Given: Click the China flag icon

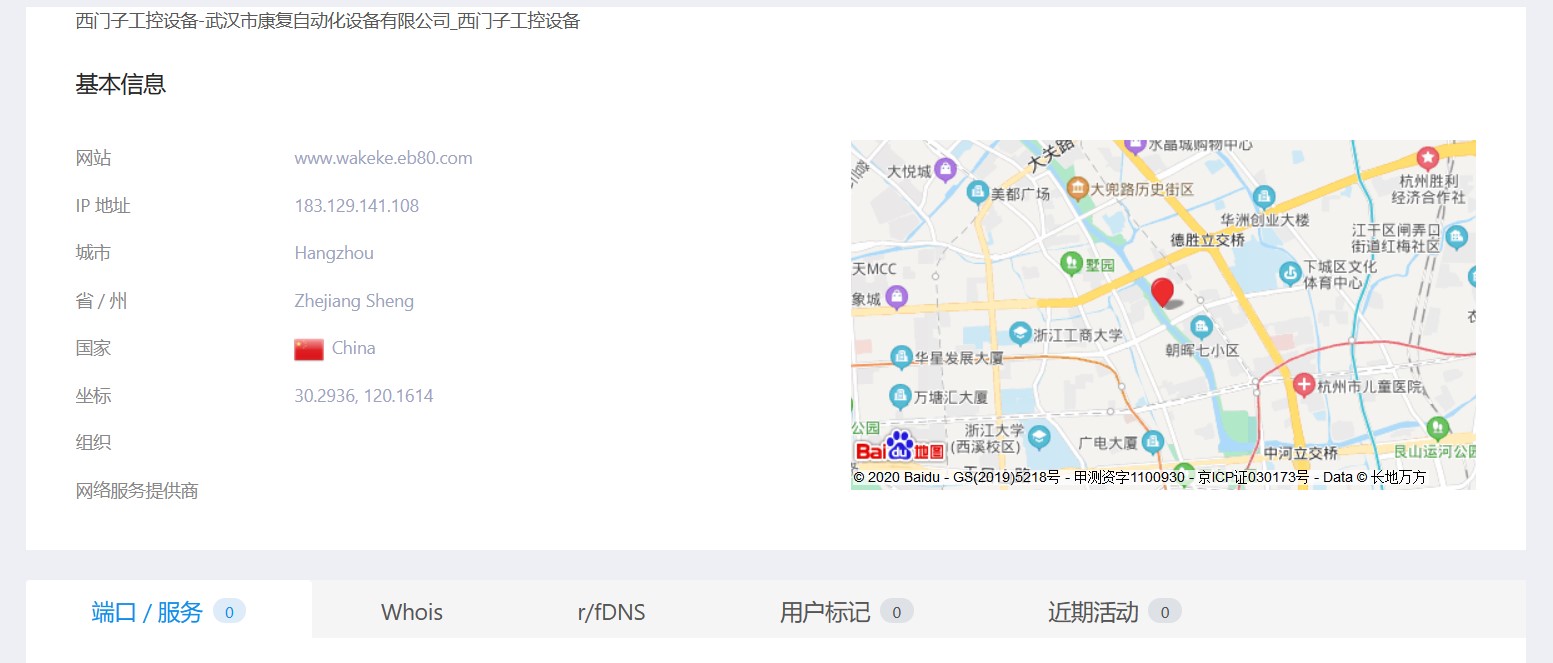Looking at the screenshot, I should pos(309,349).
